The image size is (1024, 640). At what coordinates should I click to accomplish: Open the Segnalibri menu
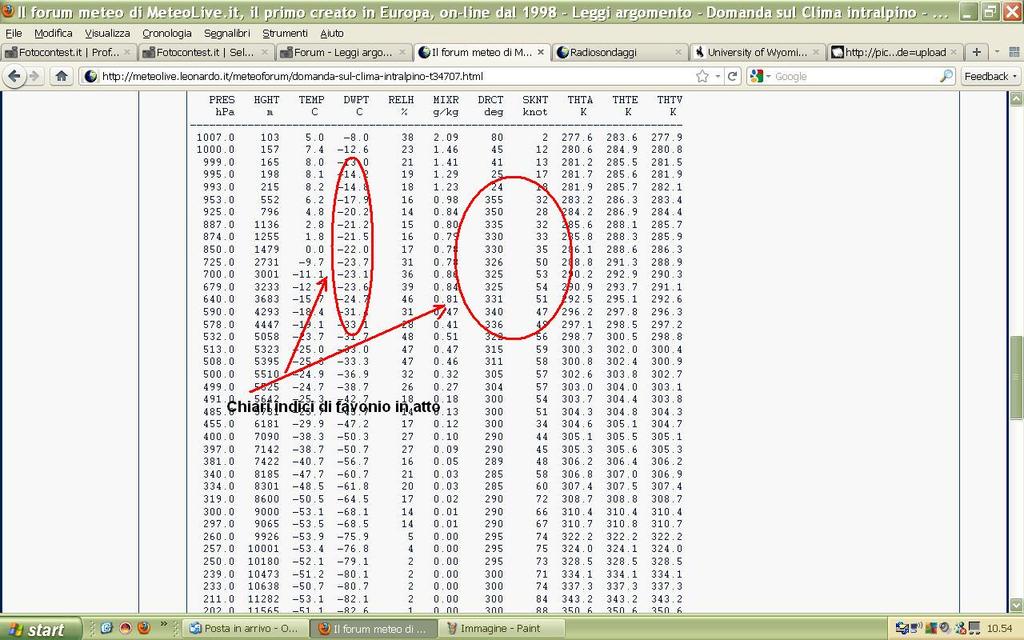pos(227,33)
